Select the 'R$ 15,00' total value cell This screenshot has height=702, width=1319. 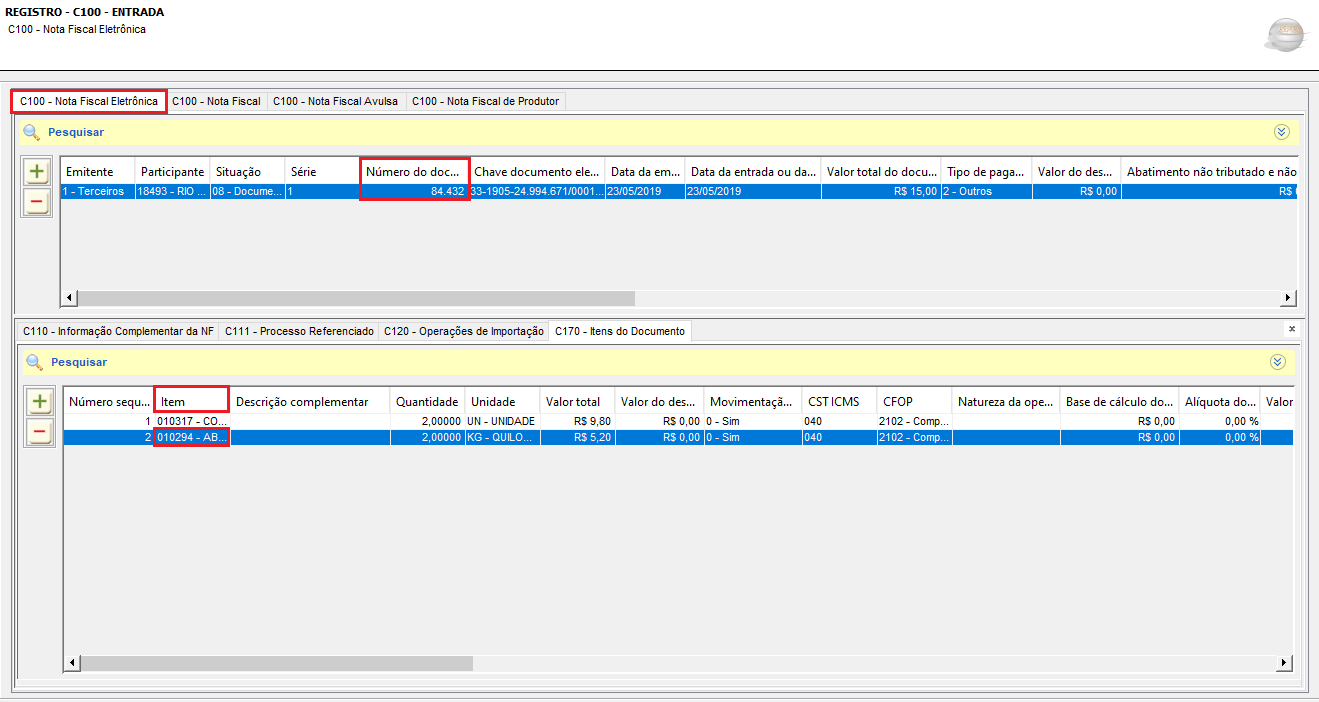881,191
